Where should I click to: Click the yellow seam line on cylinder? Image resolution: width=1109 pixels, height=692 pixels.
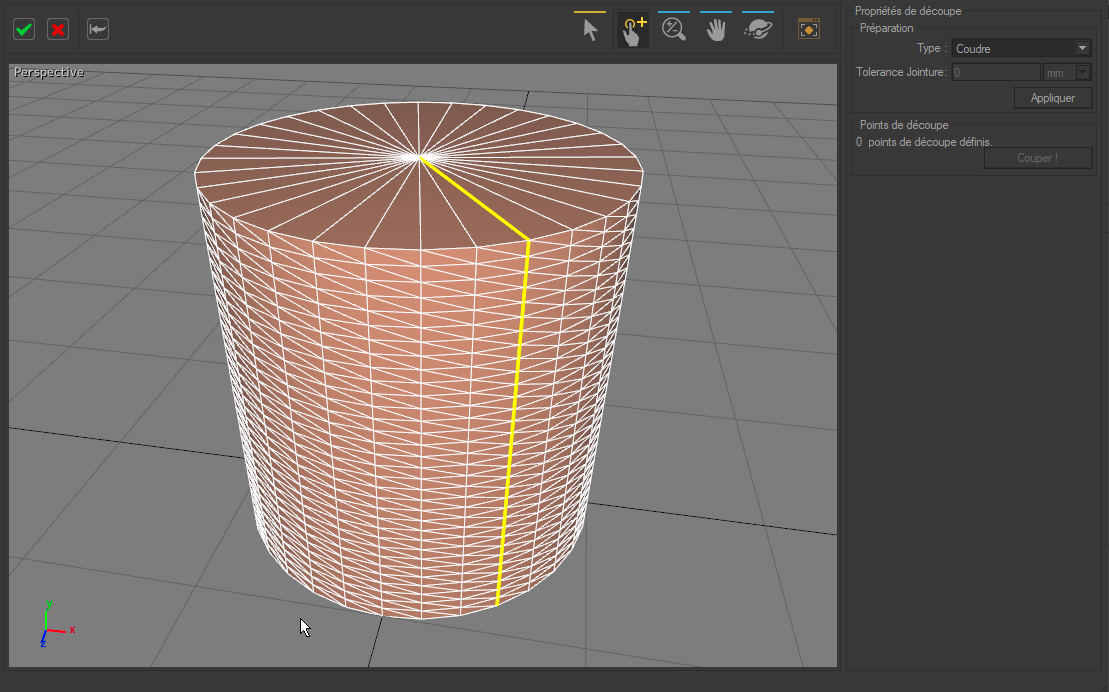coord(514,420)
